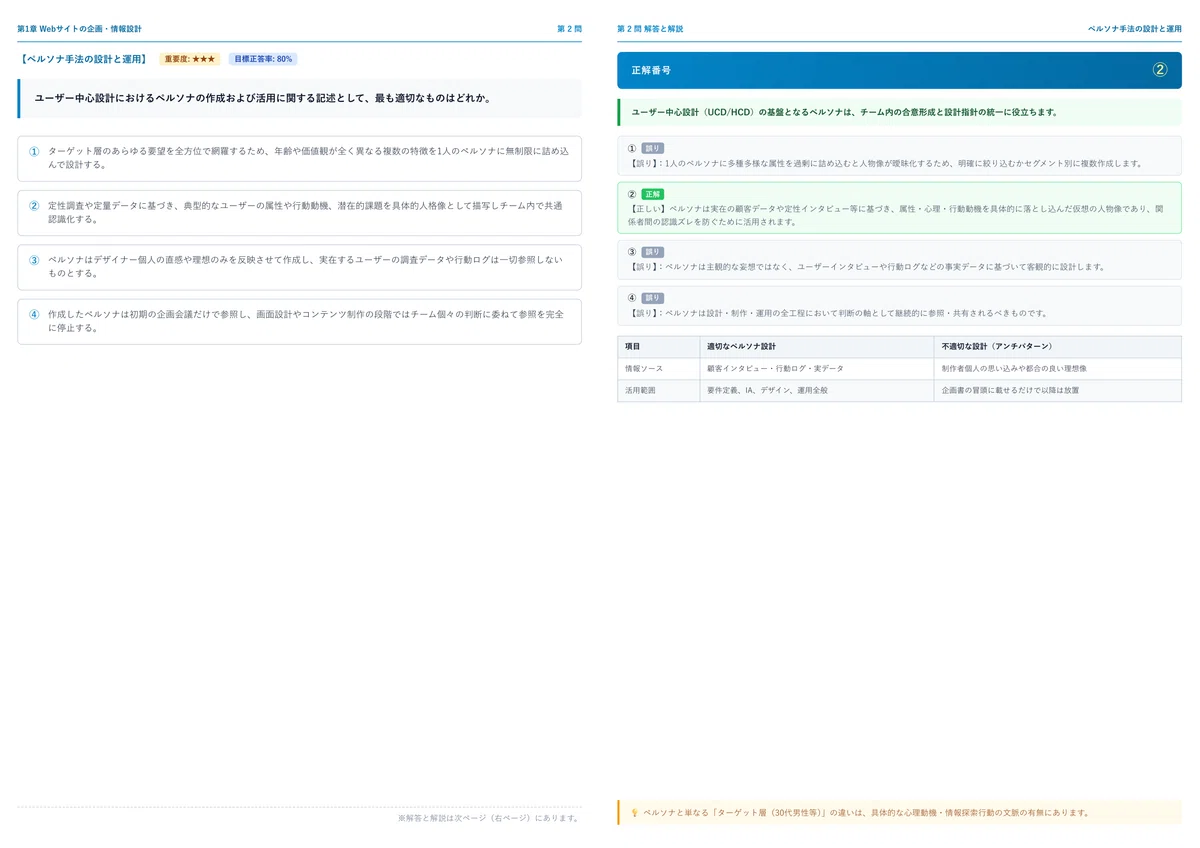Click the footnote "※解答と解説は次ページ"
The width and height of the screenshot is (1200, 848).
[488, 818]
